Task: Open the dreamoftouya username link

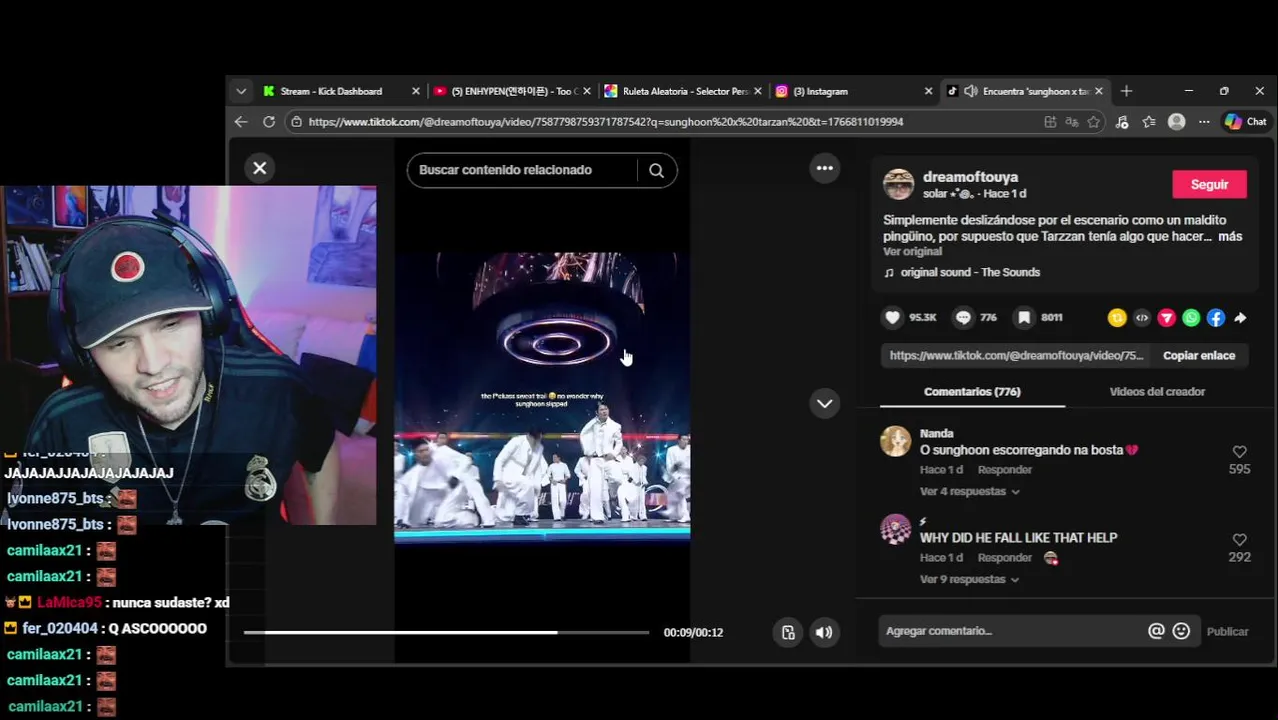Action: 970,177
